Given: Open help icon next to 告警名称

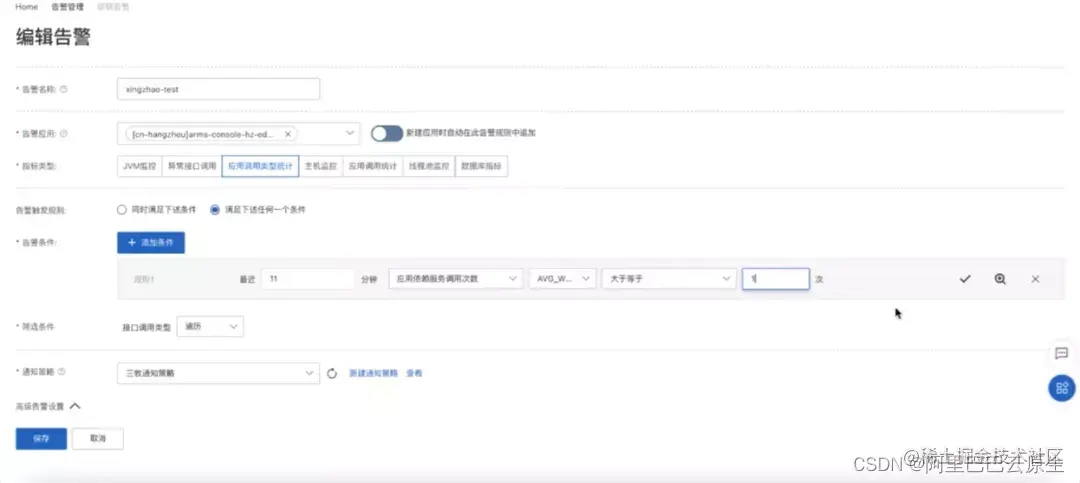Looking at the screenshot, I should pos(64,90).
